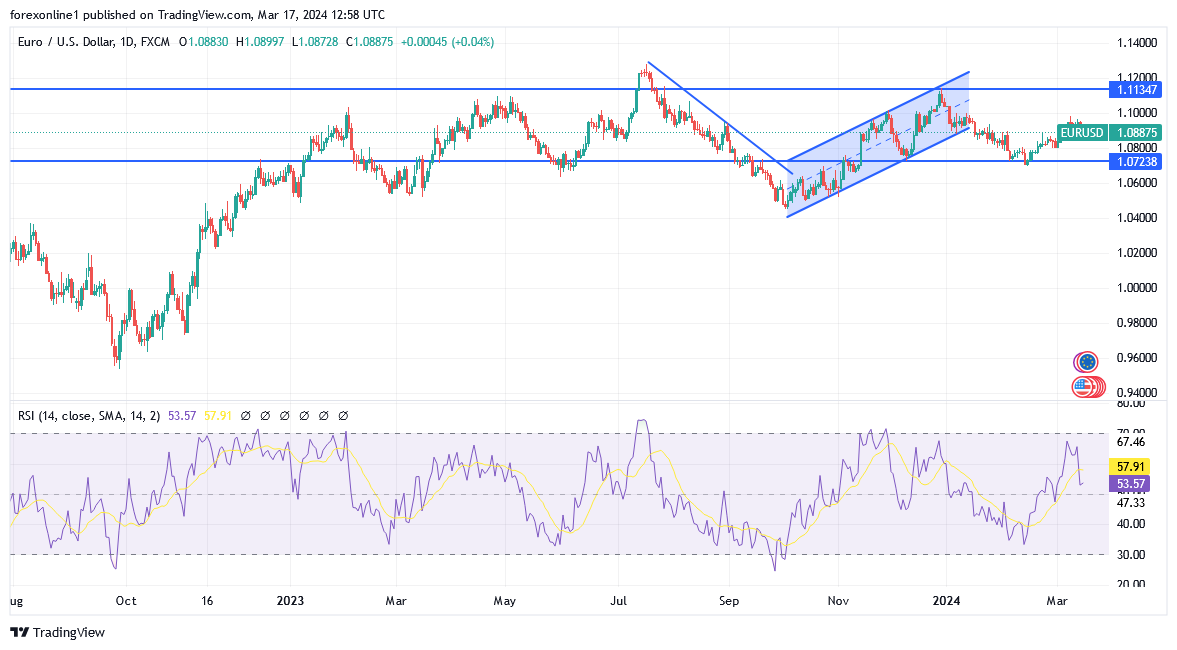Viewport: 1177px width, 650px height.
Task: Click the 67.46 RSI scale value
Action: pyautogui.click(x=1130, y=442)
